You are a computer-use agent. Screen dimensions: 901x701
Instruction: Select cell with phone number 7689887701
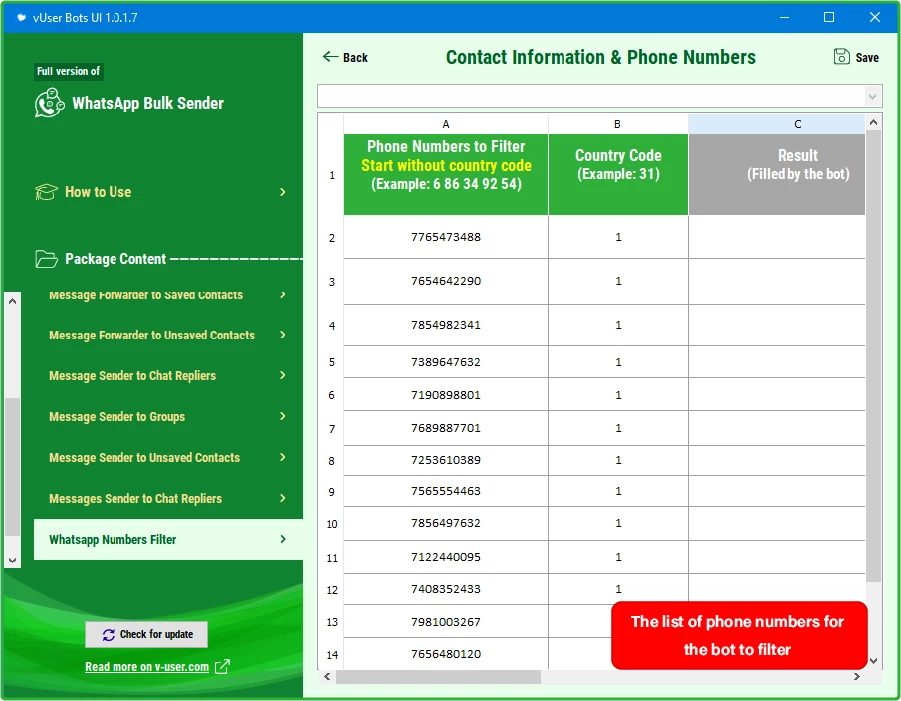point(446,428)
